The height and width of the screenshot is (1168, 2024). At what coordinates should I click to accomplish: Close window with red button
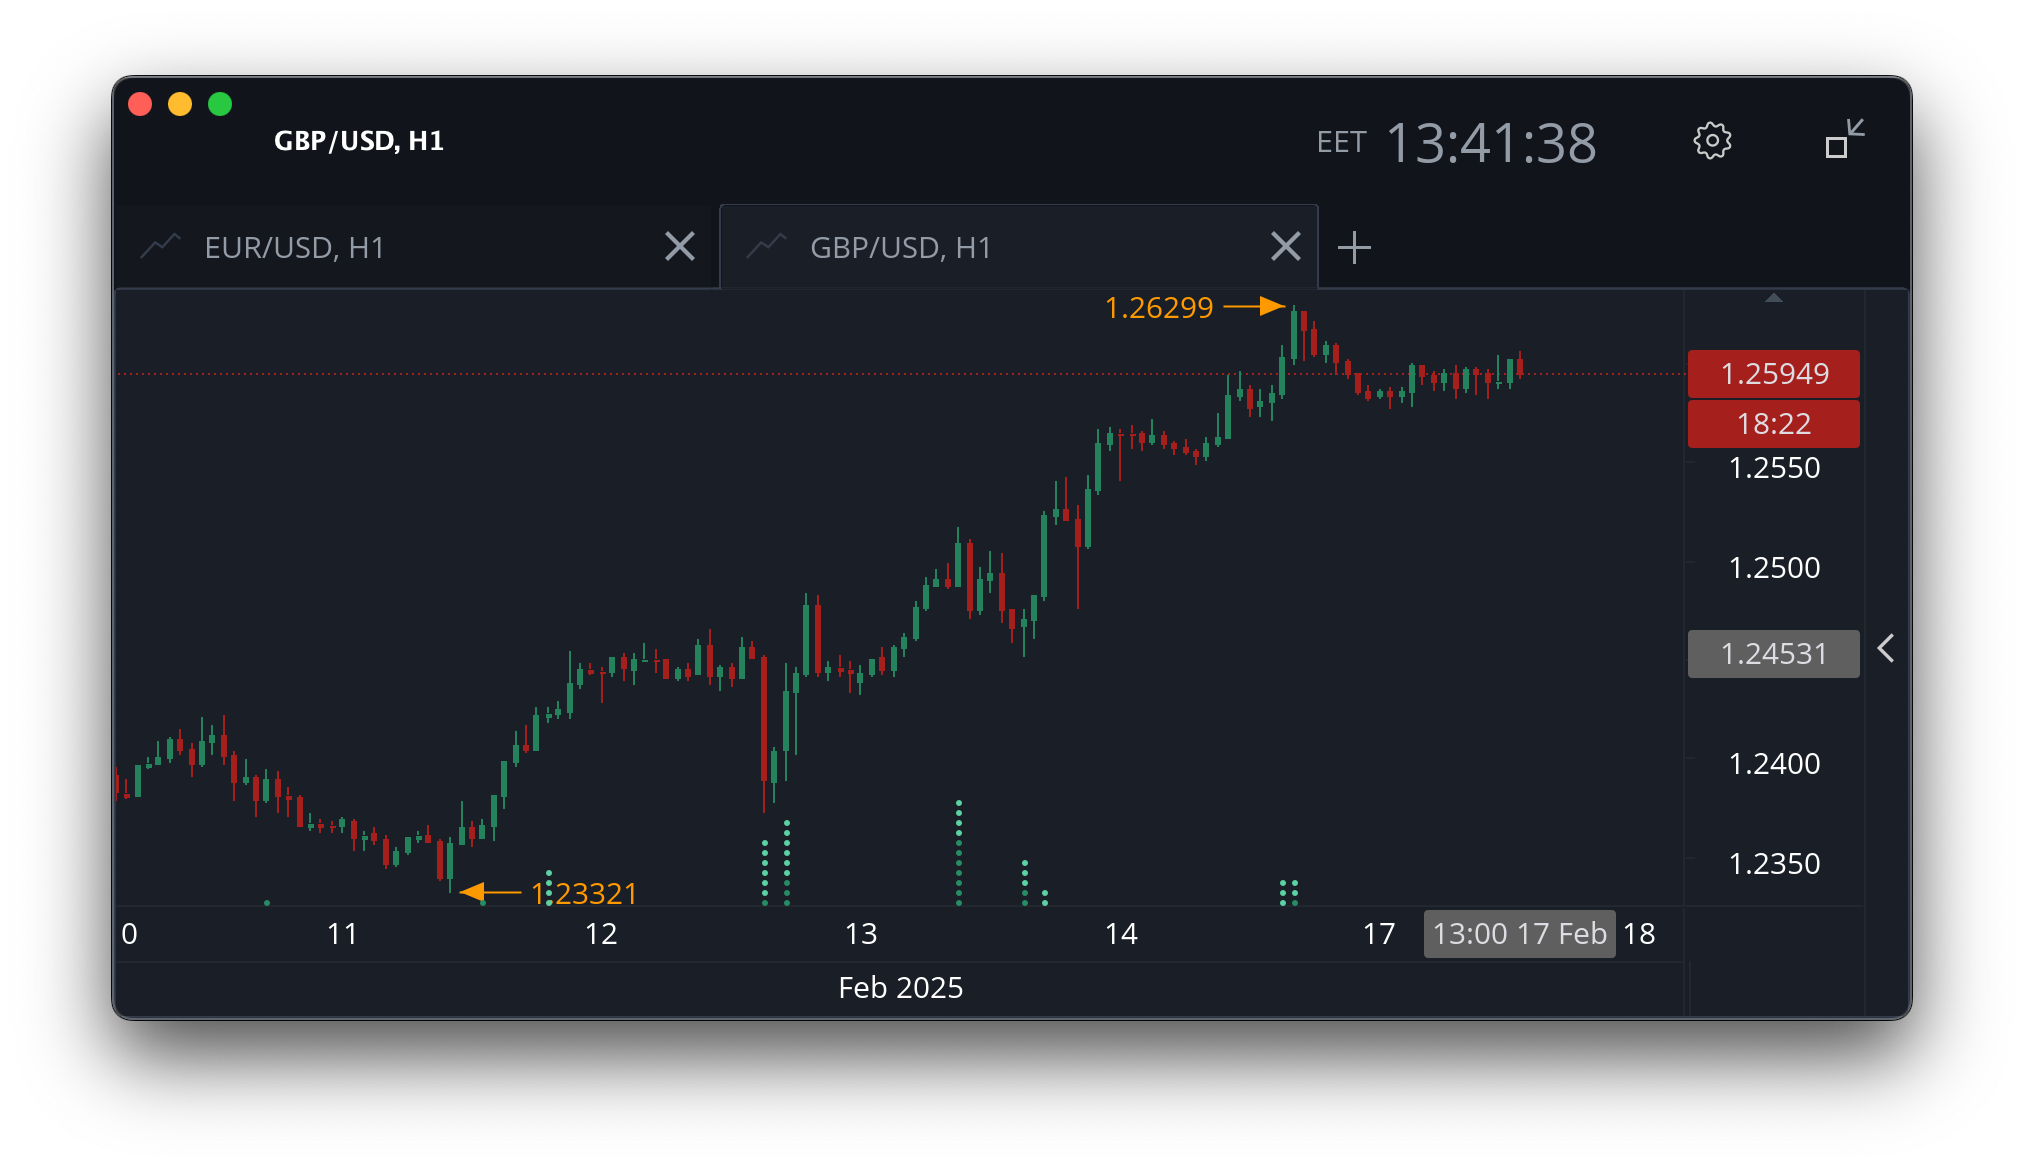pos(141,104)
